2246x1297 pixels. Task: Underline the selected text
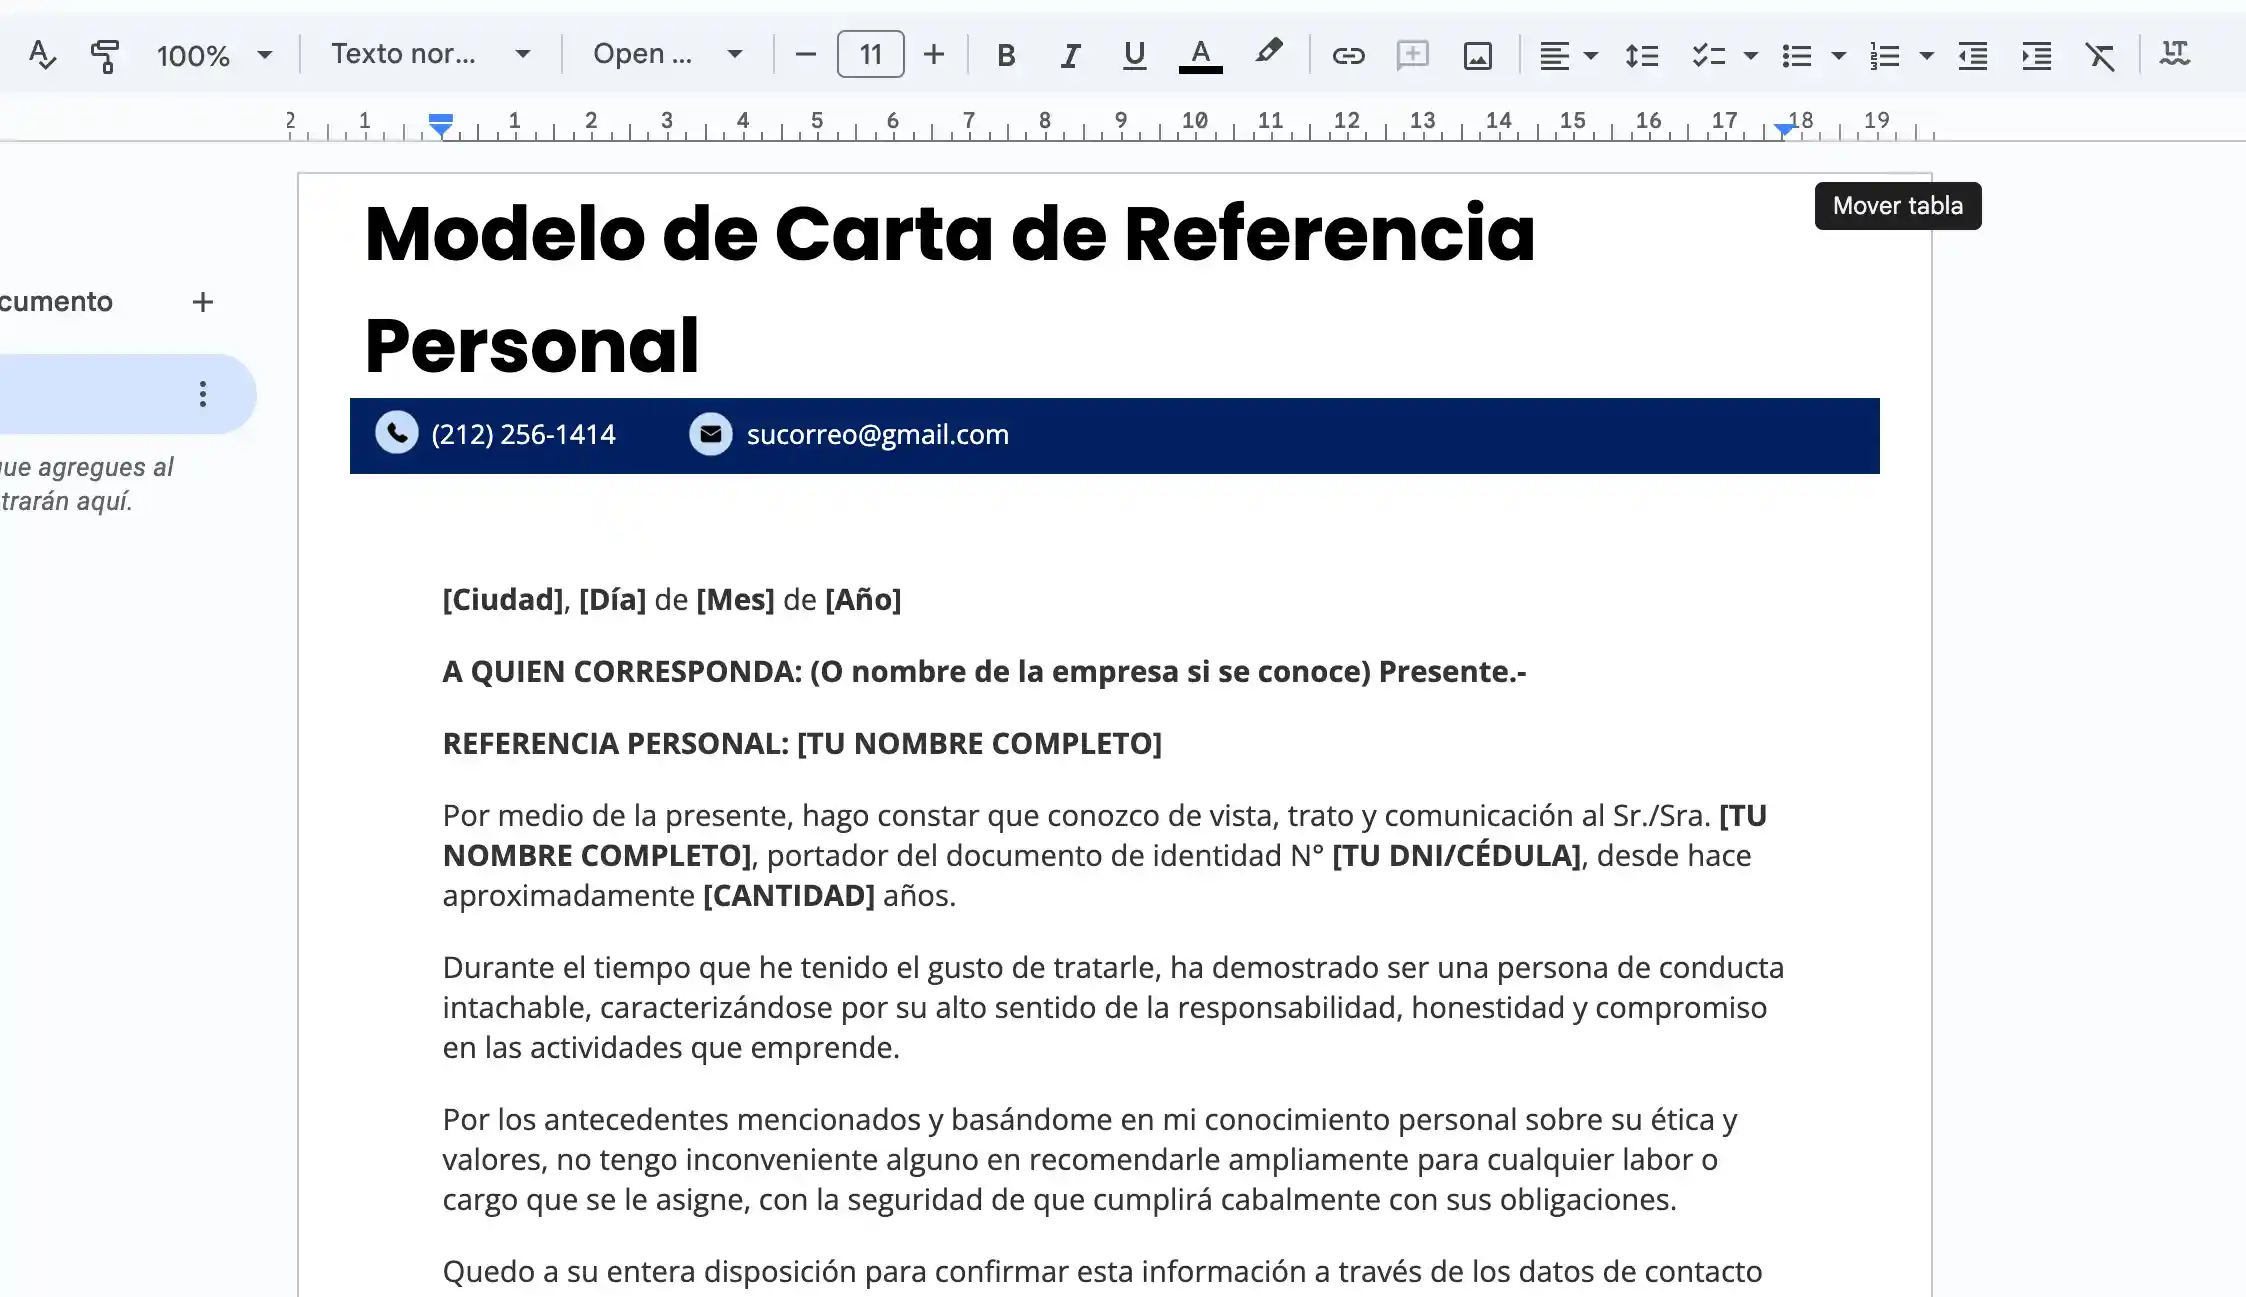1134,55
